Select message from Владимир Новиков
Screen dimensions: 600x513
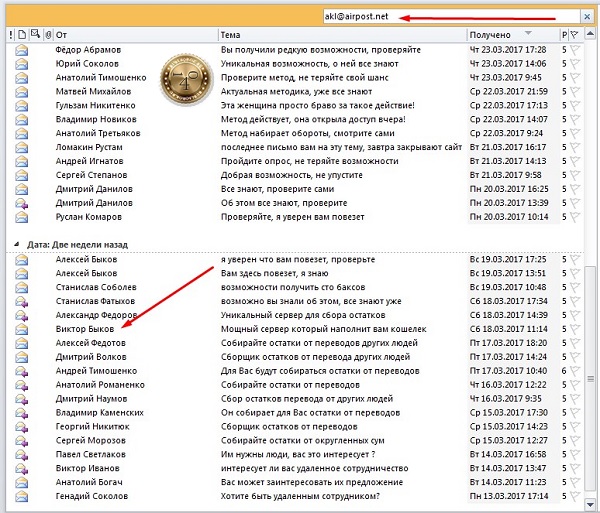pyautogui.click(x=96, y=119)
